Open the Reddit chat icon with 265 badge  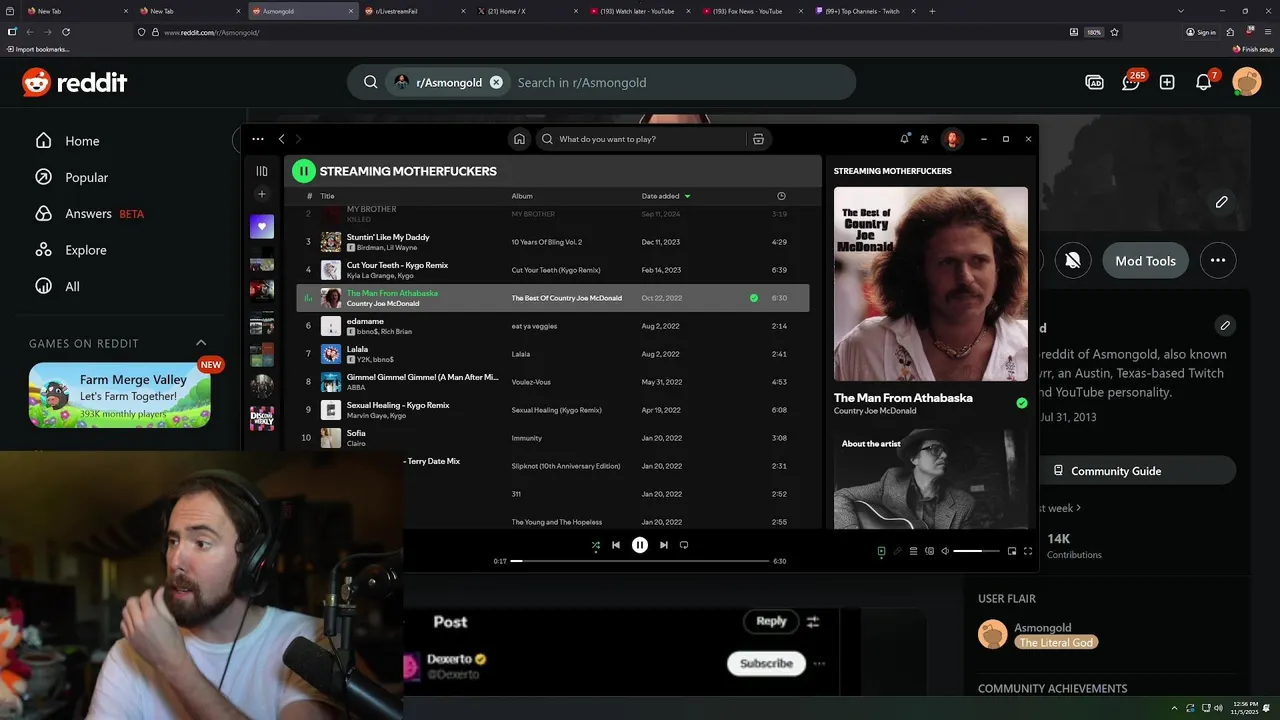(1131, 82)
